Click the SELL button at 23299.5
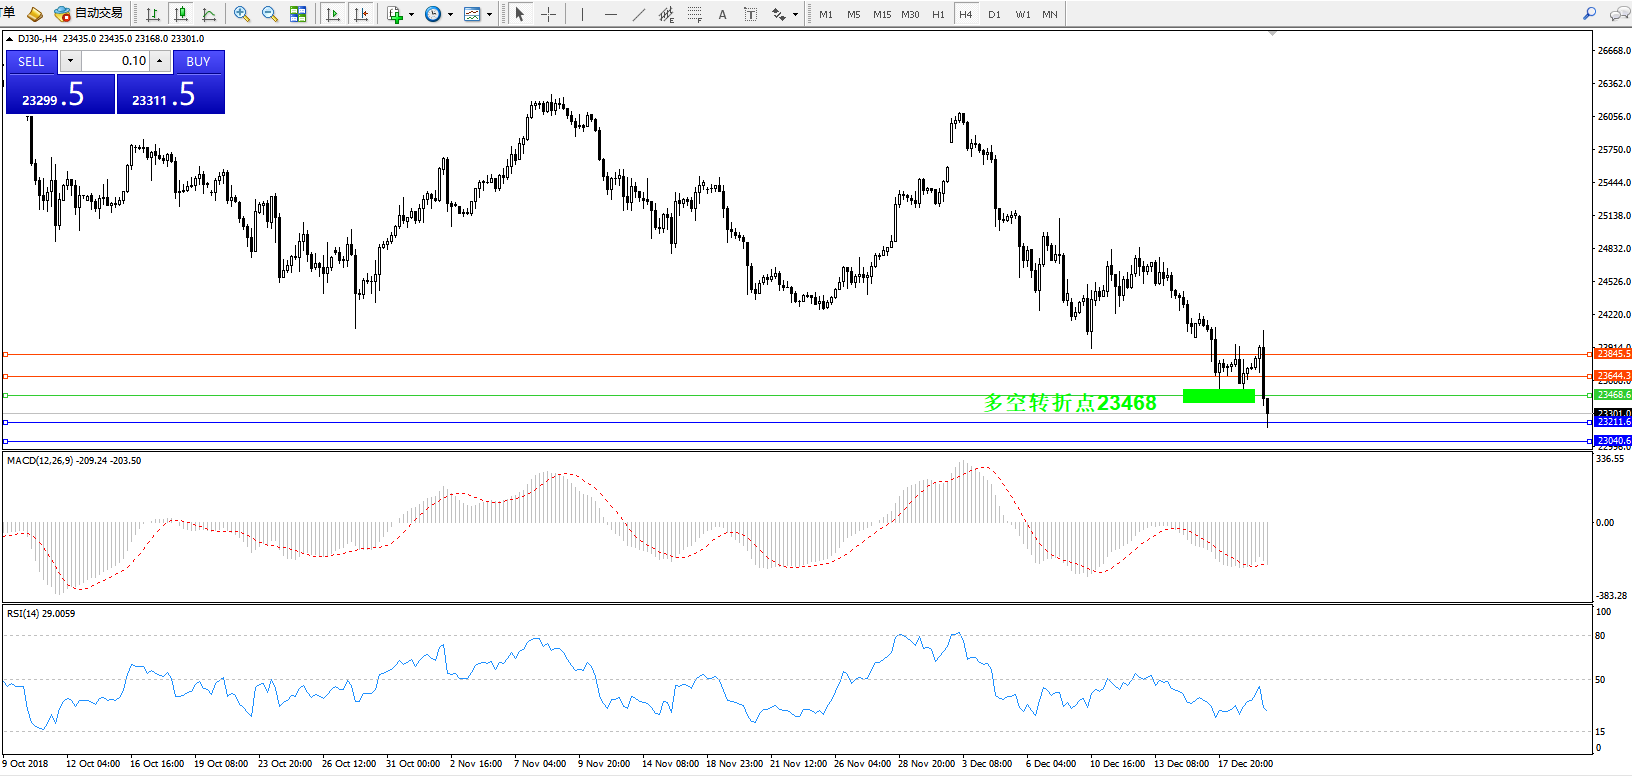Image resolution: width=1632 pixels, height=776 pixels. tap(60, 95)
